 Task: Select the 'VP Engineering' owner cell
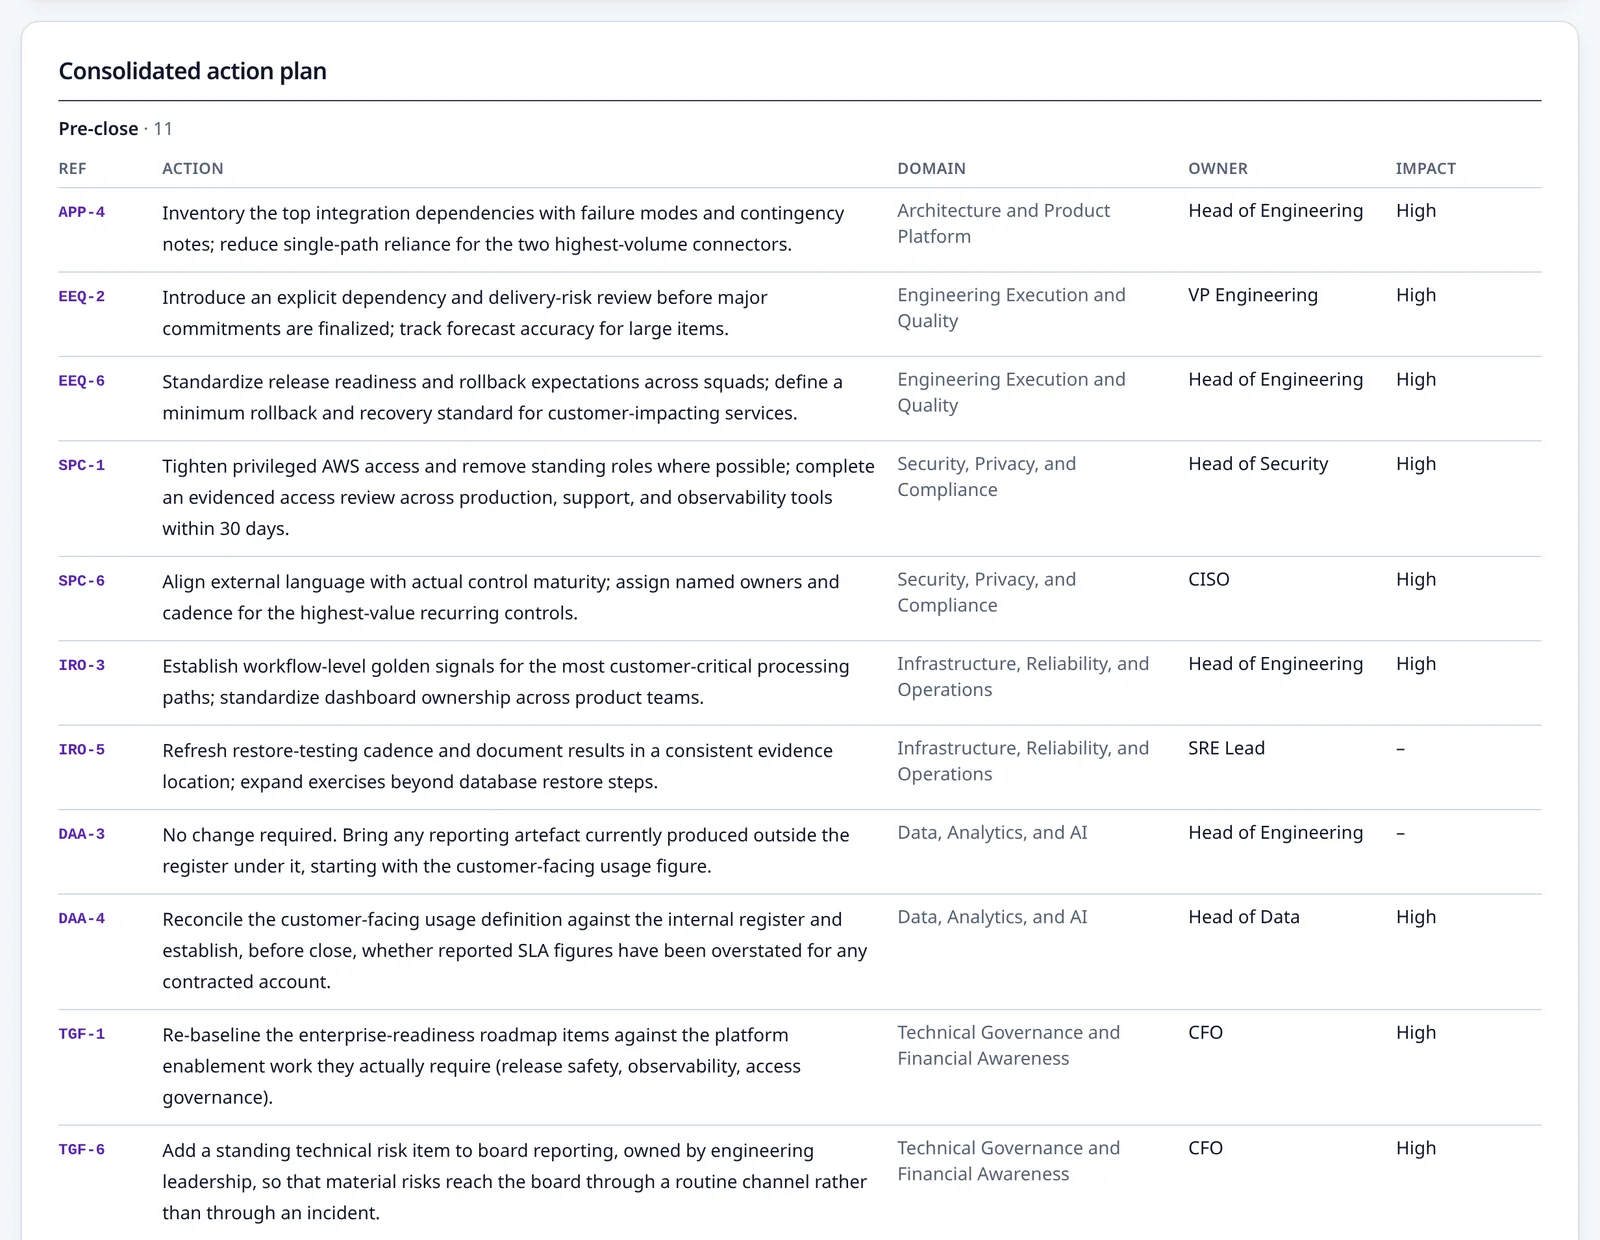tap(1253, 295)
